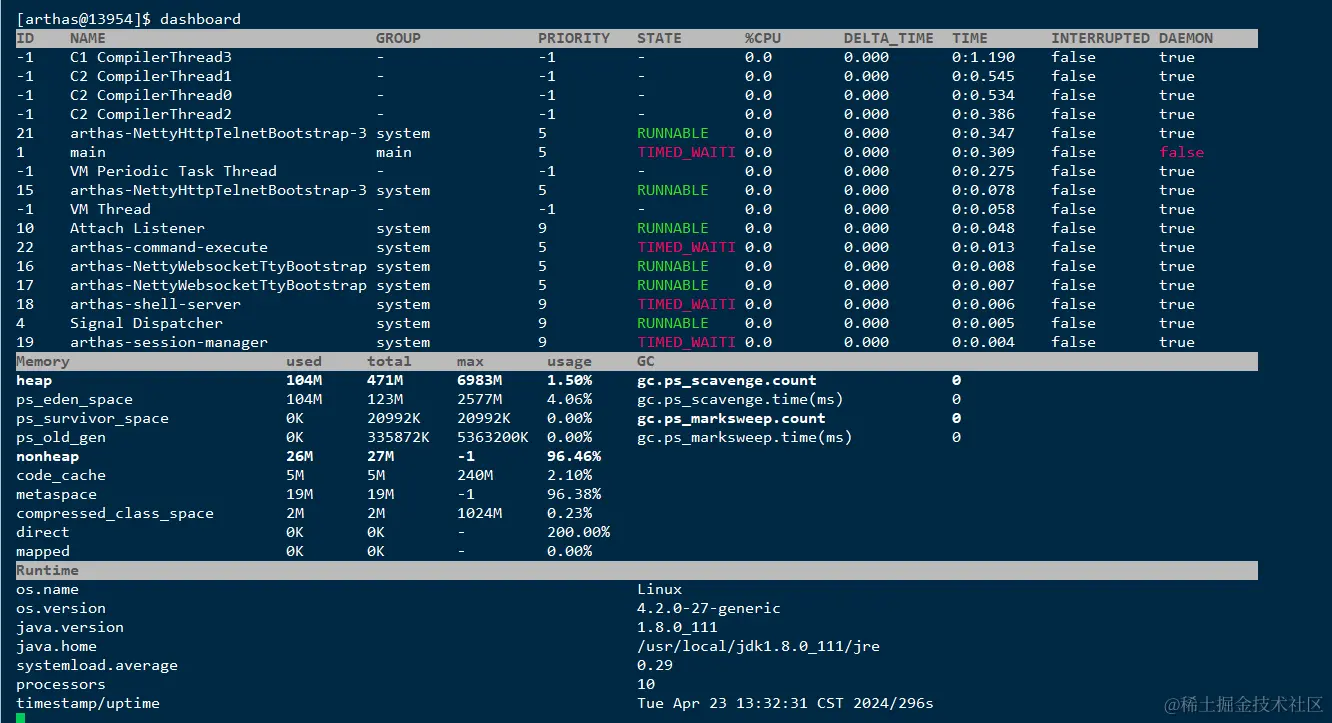Select the direct usage "200.00%"
The width and height of the screenshot is (1332, 723).
coord(578,532)
